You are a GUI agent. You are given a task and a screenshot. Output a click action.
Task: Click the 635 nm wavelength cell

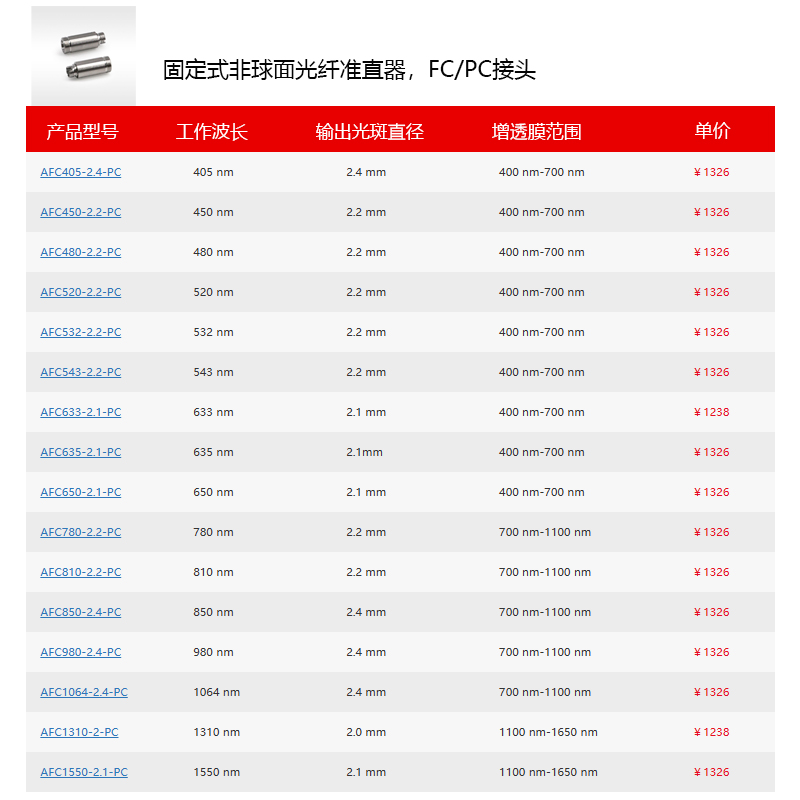point(213,452)
